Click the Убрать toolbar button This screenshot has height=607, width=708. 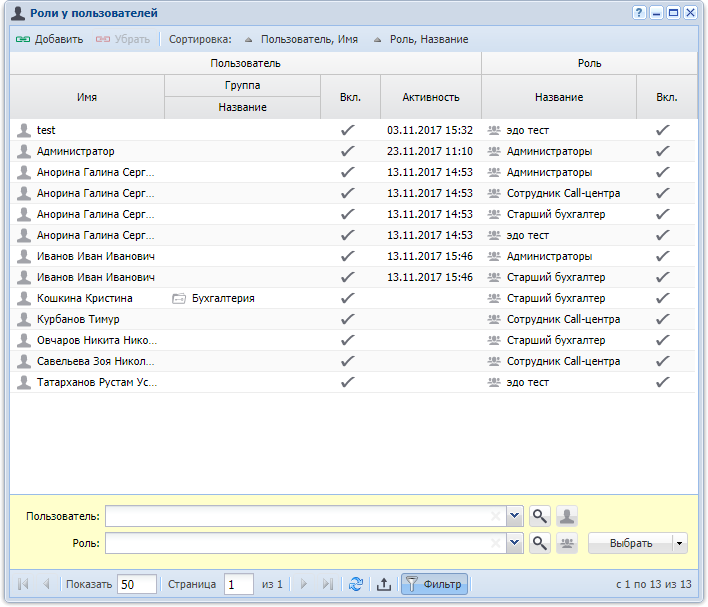(122, 39)
